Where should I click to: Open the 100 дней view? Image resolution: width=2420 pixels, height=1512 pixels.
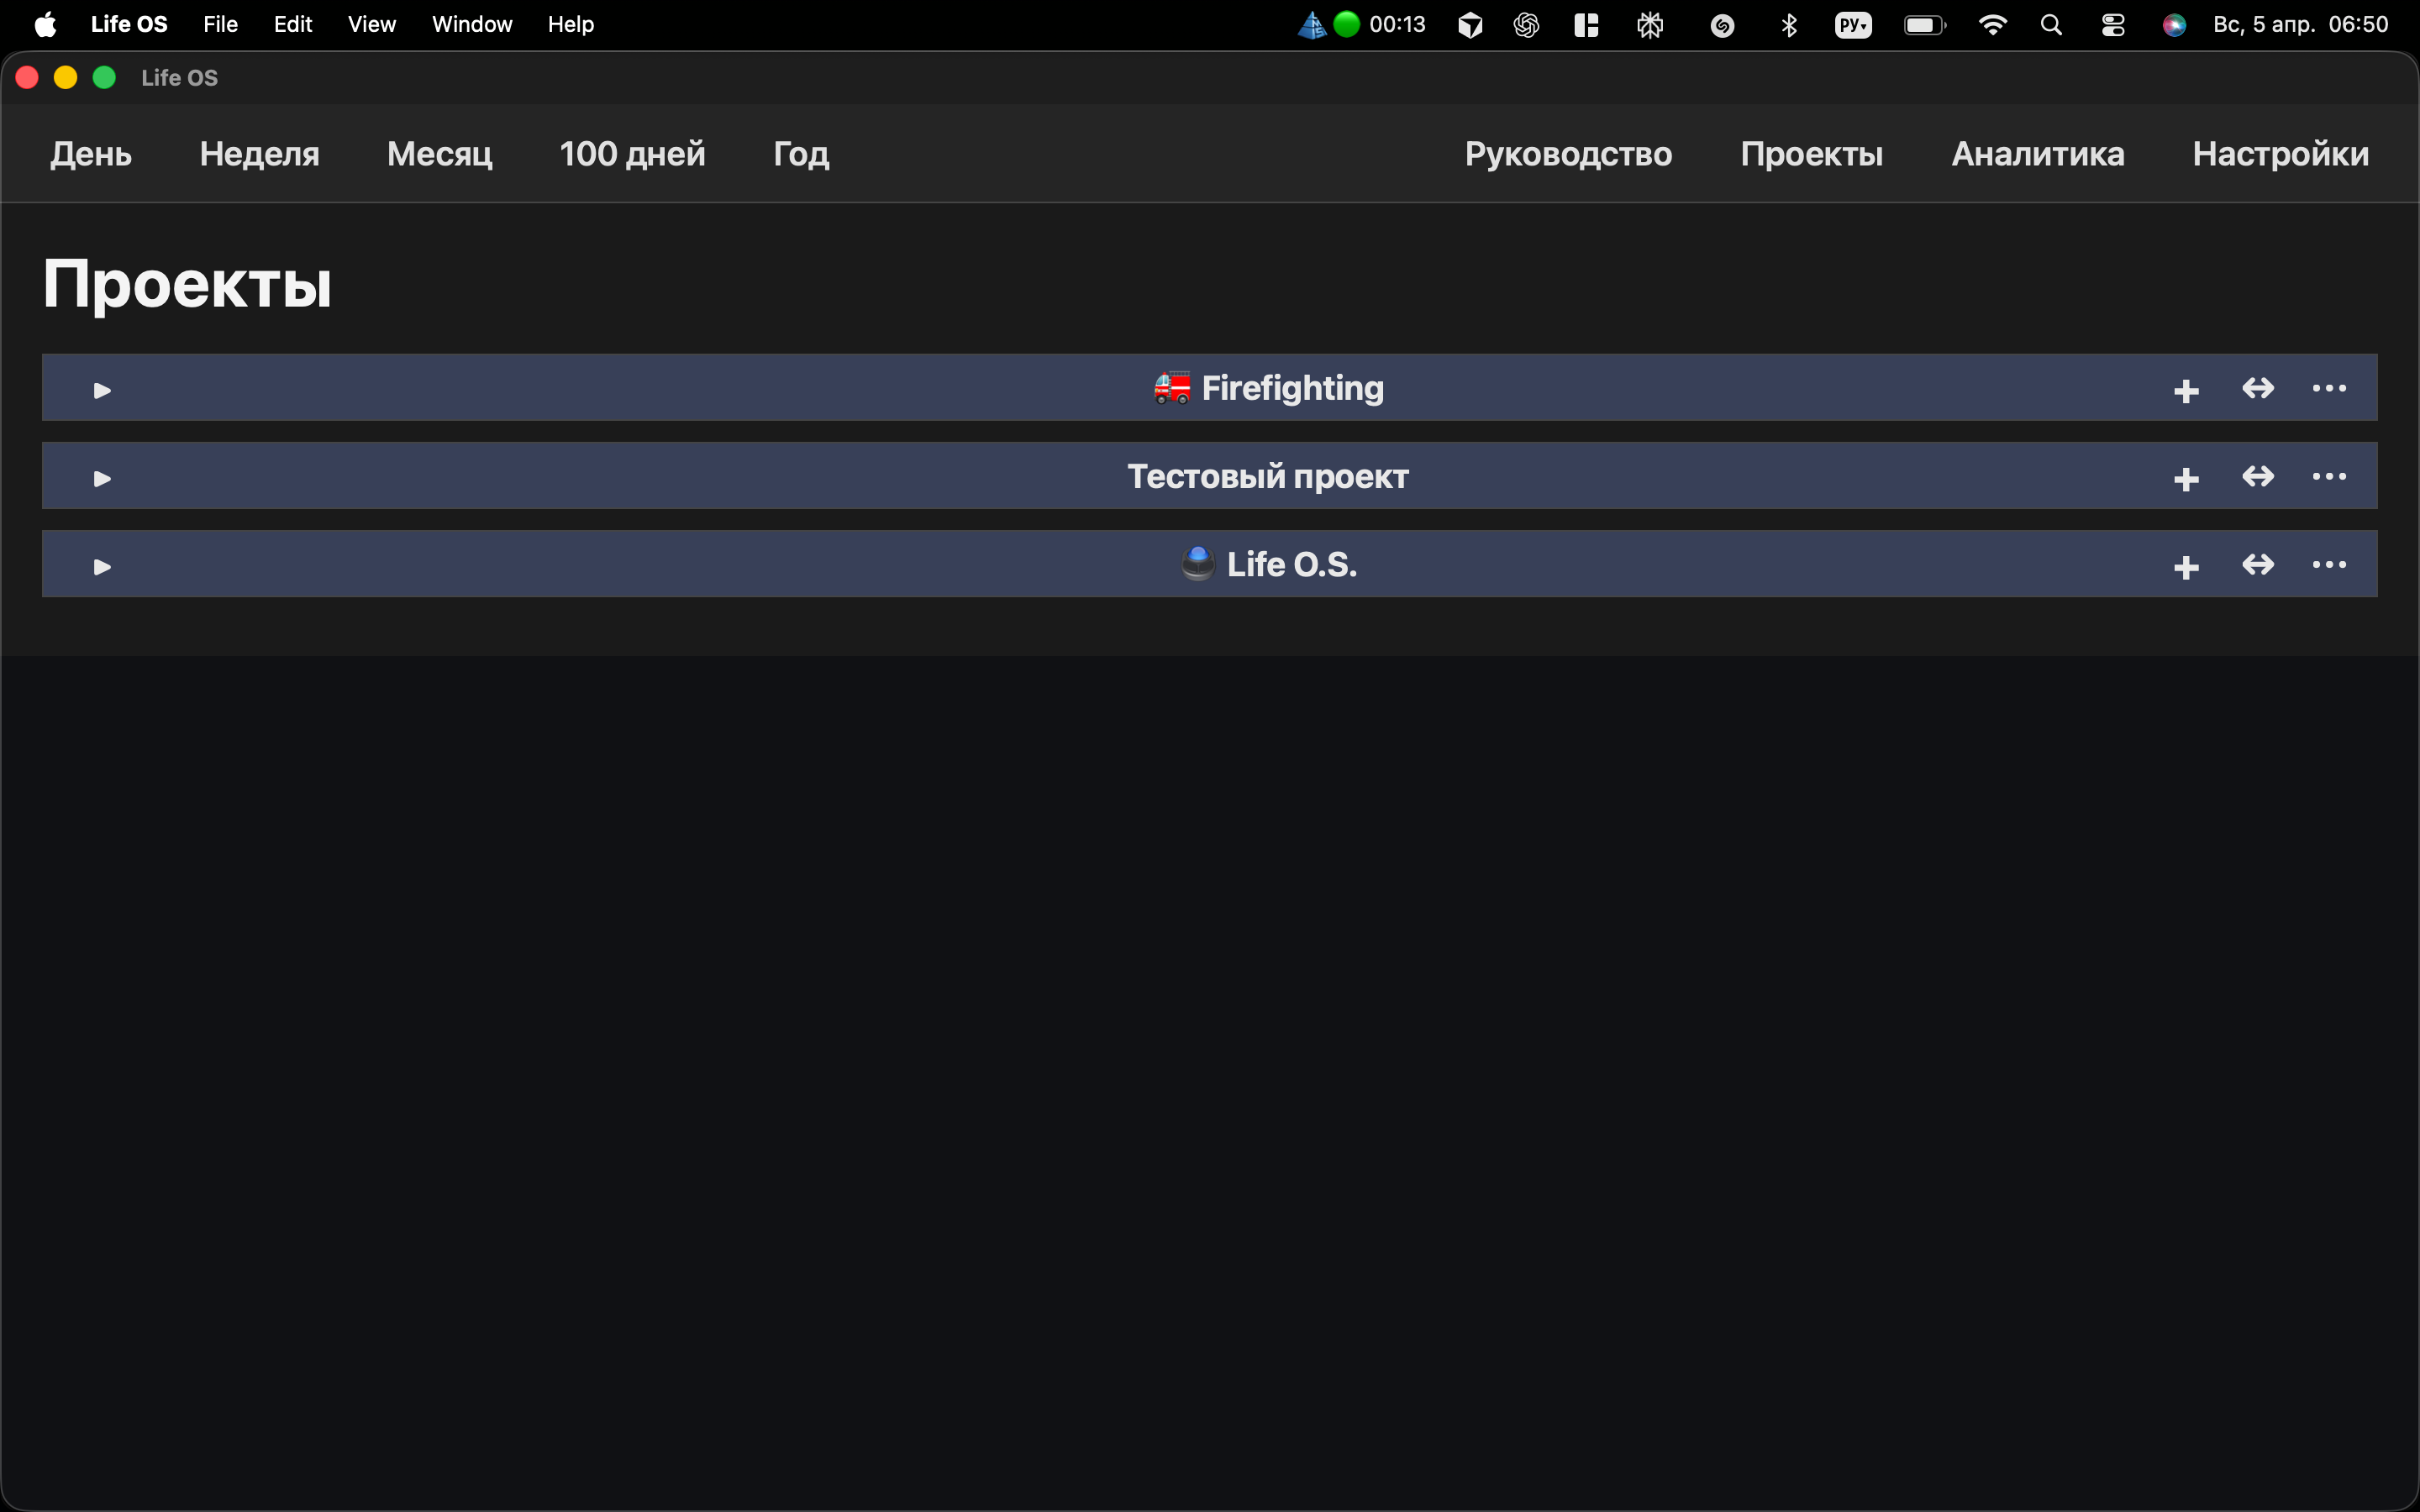pos(633,154)
